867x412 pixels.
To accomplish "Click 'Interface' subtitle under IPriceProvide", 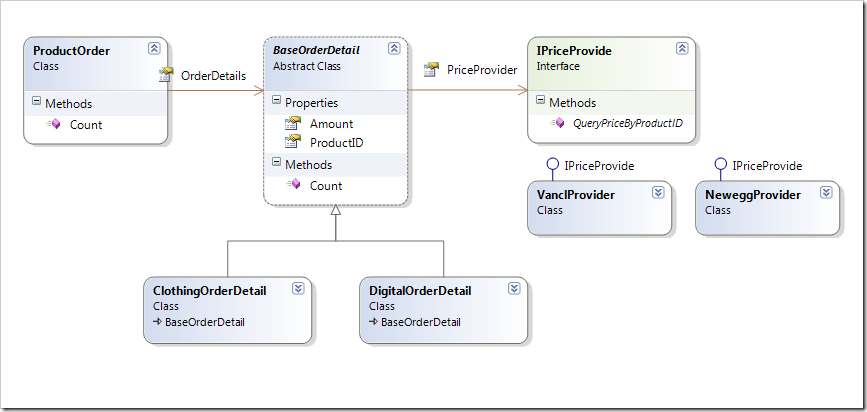I will click(558, 66).
